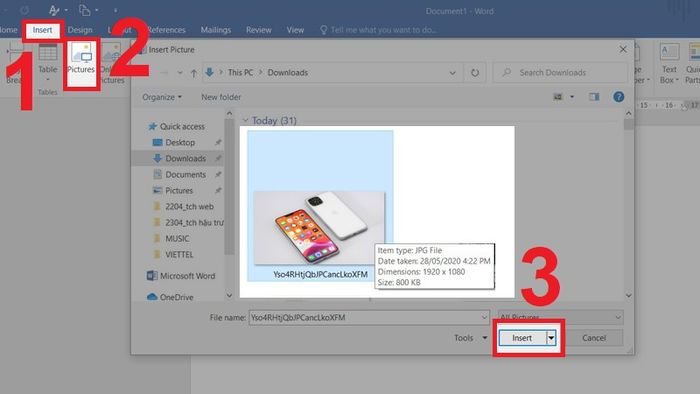This screenshot has width=700, height=394.
Task: Click the Search Downloads box
Action: [x=560, y=72]
